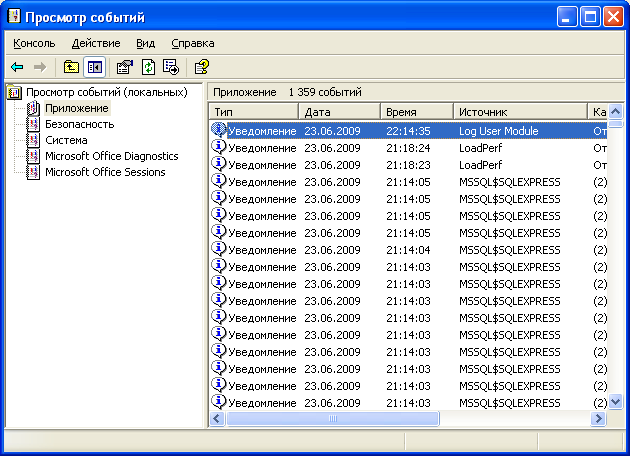630x456 pixels.
Task: Select the root Просмотр событий (локальных) node
Action: coord(106,92)
